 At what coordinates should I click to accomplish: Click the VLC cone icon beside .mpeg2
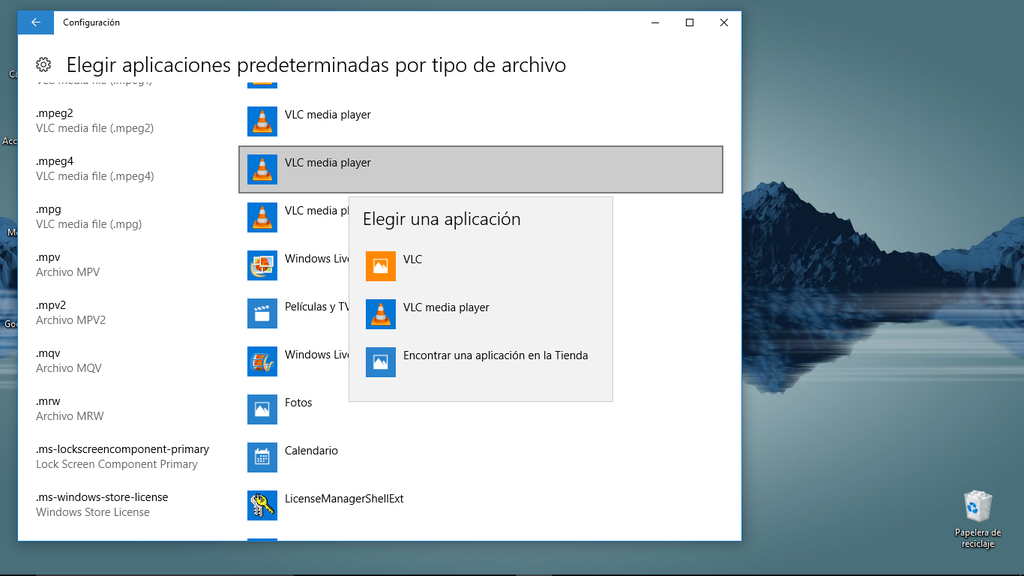(262, 121)
